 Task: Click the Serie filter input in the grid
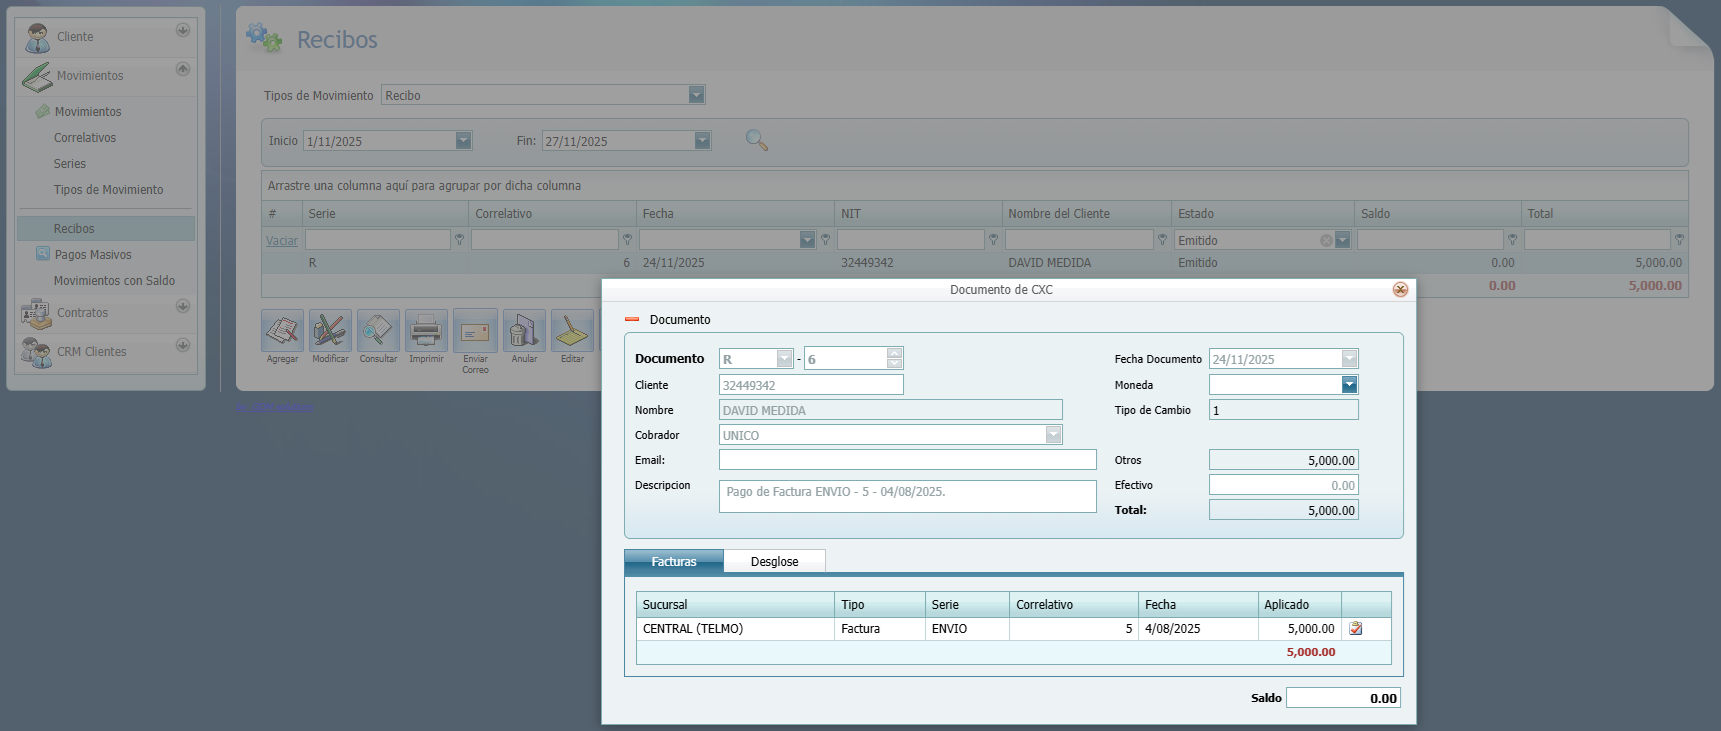[378, 240]
